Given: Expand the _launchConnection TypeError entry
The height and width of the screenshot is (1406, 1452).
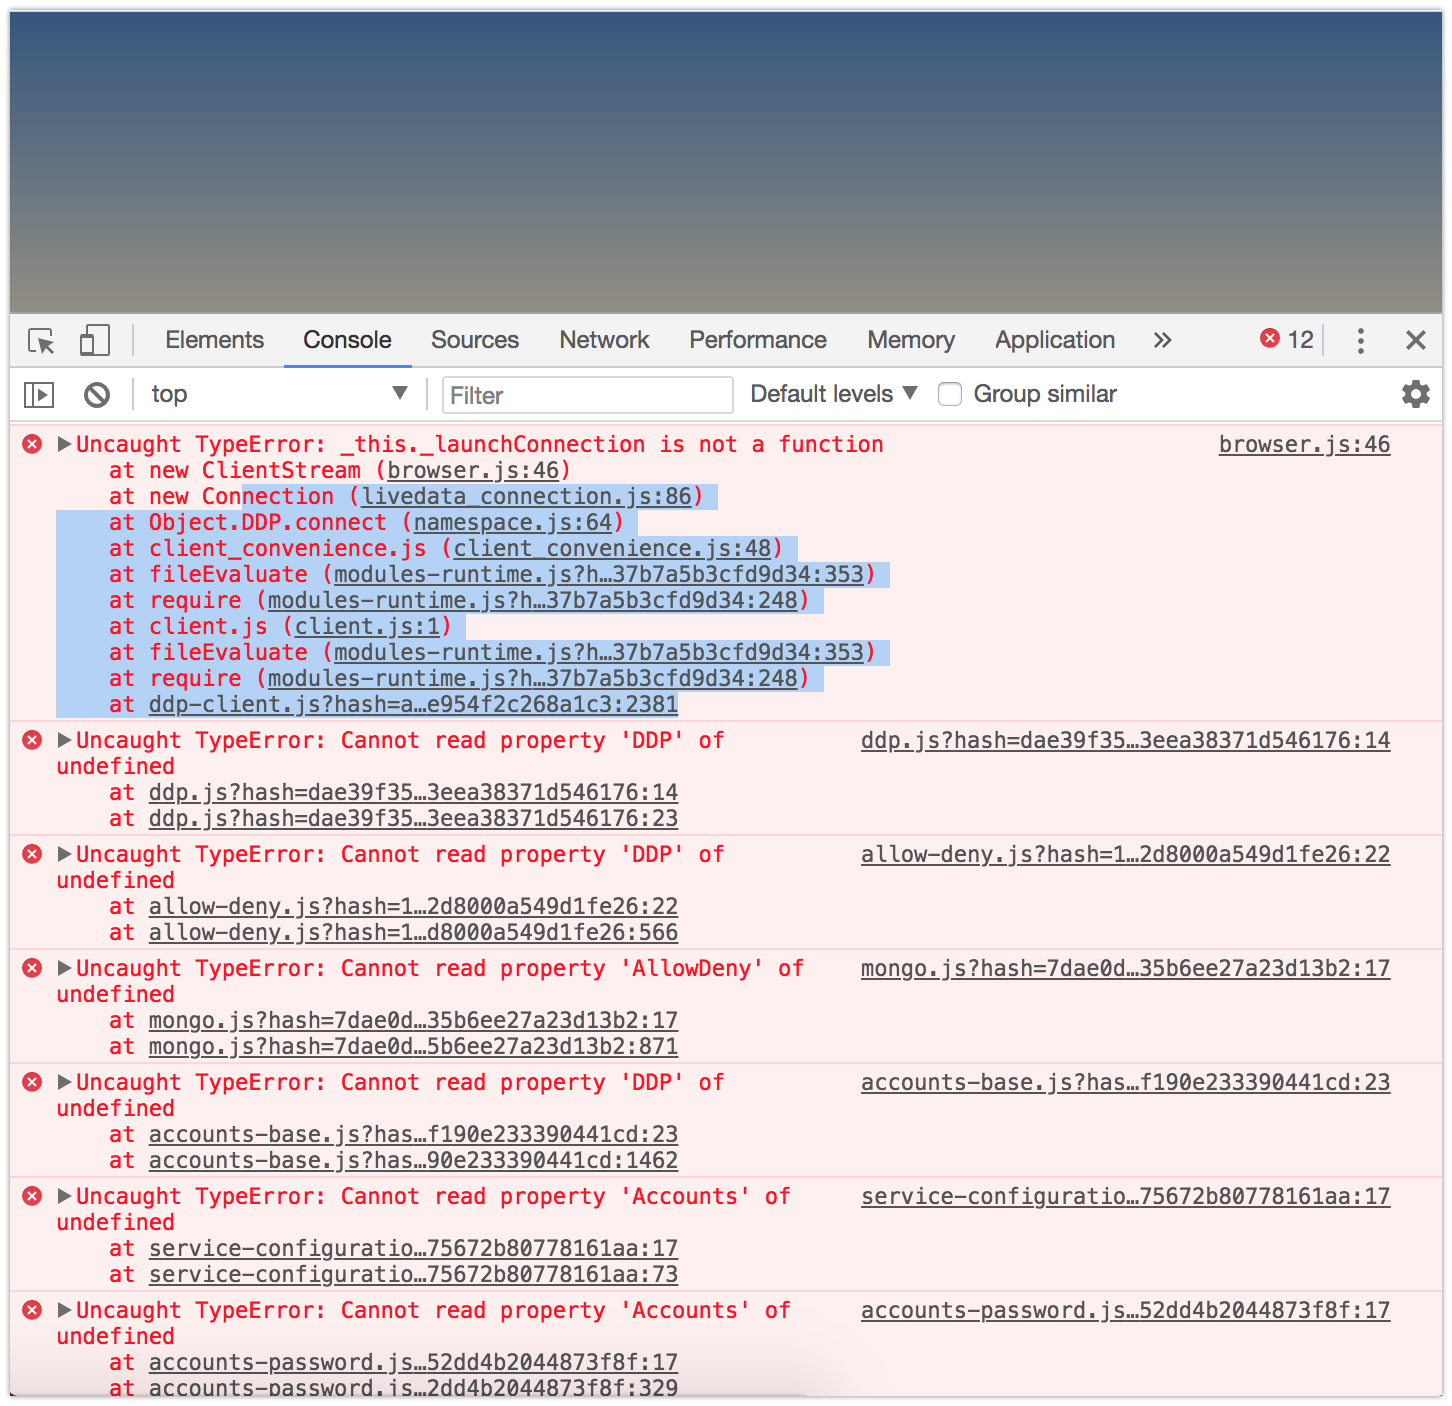Looking at the screenshot, I should coord(65,444).
